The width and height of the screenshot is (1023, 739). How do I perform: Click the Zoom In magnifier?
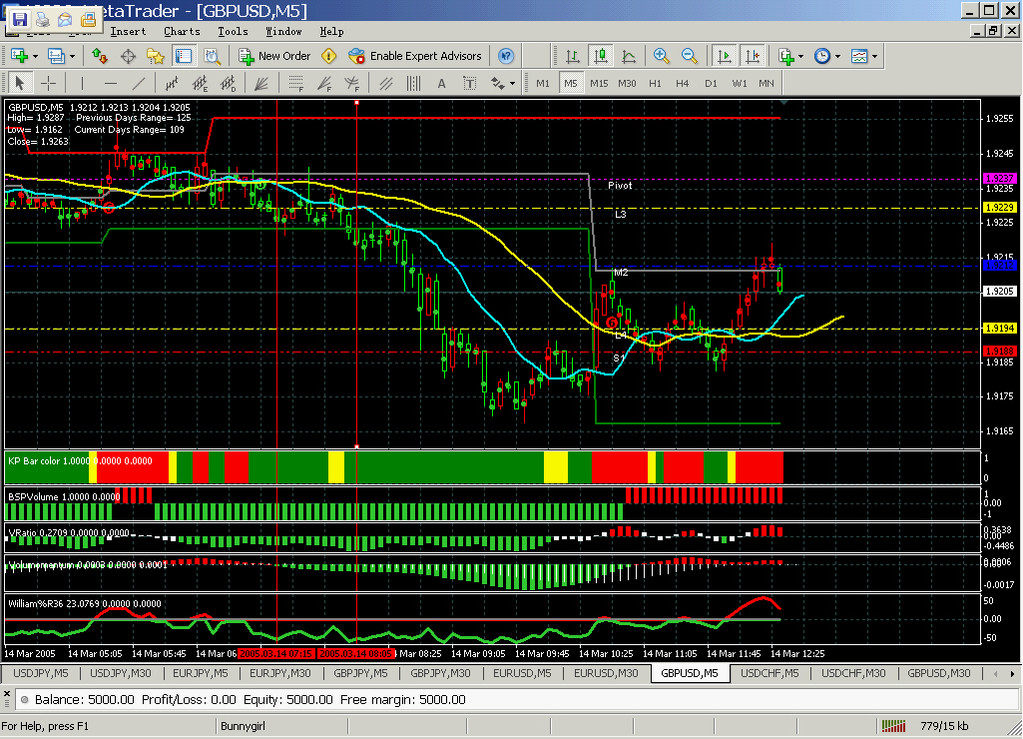tap(662, 56)
